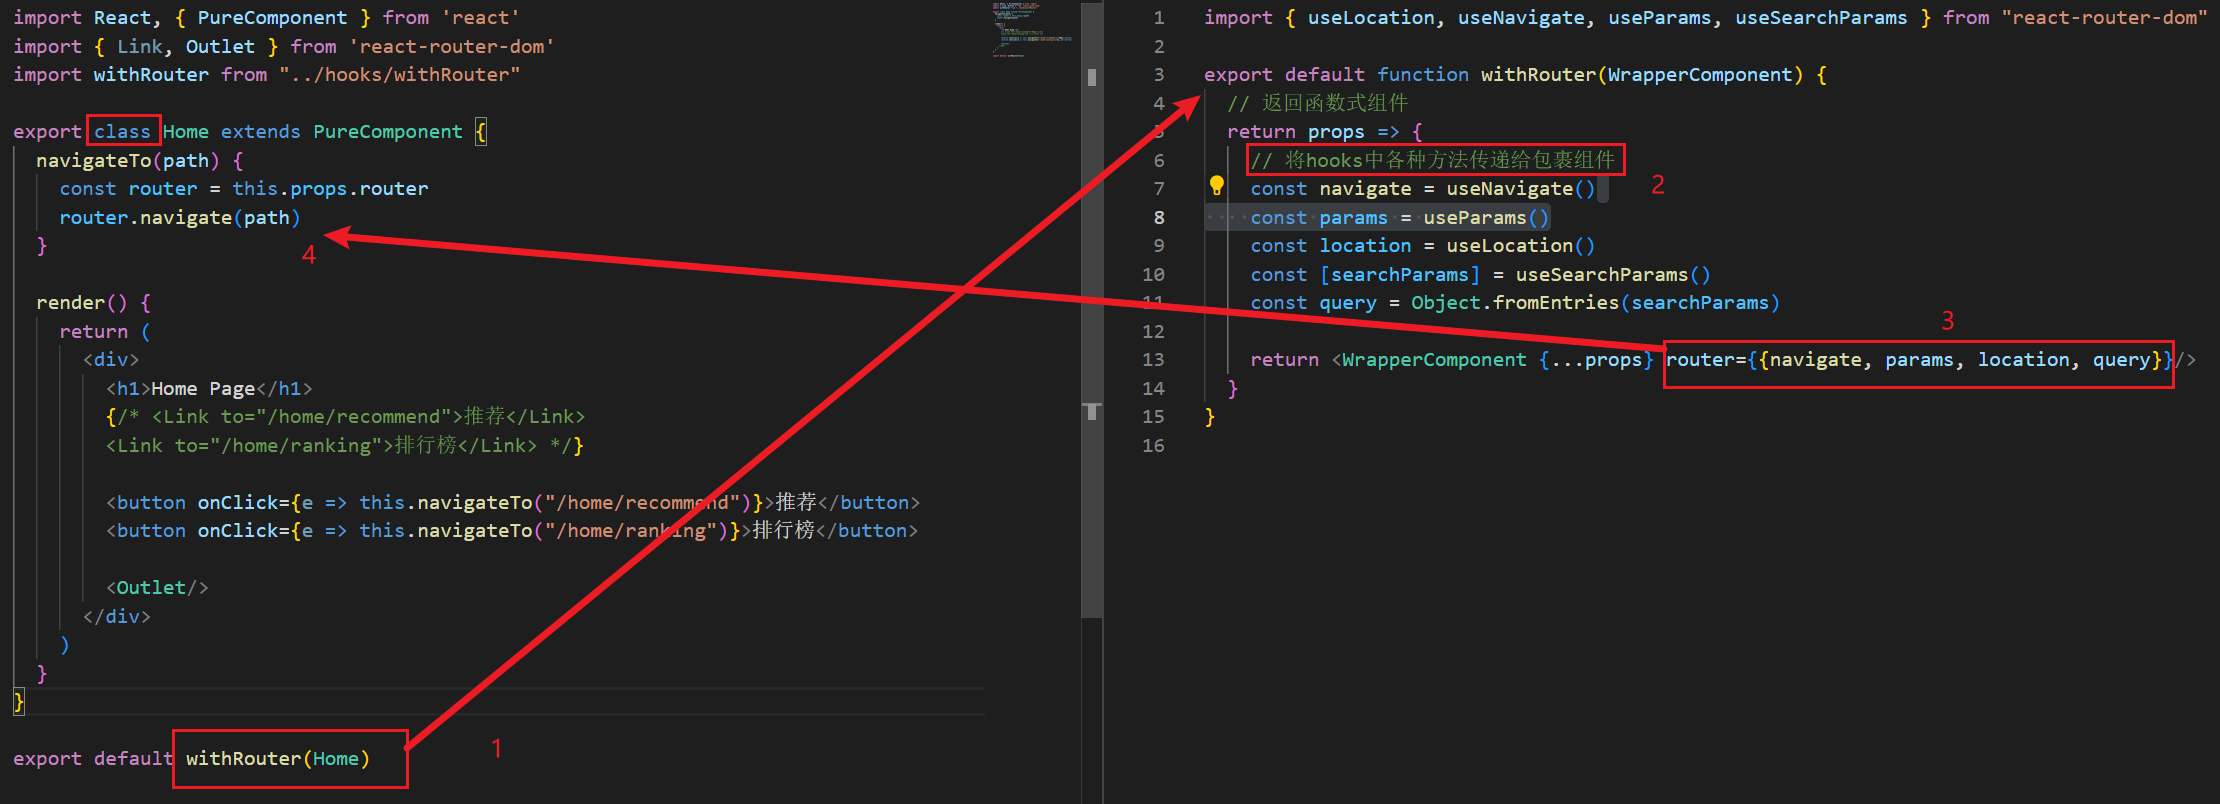Viewport: 2220px width, 804px height.
Task: Click 'useLocation()' on line 9
Action: [x=1520, y=246]
